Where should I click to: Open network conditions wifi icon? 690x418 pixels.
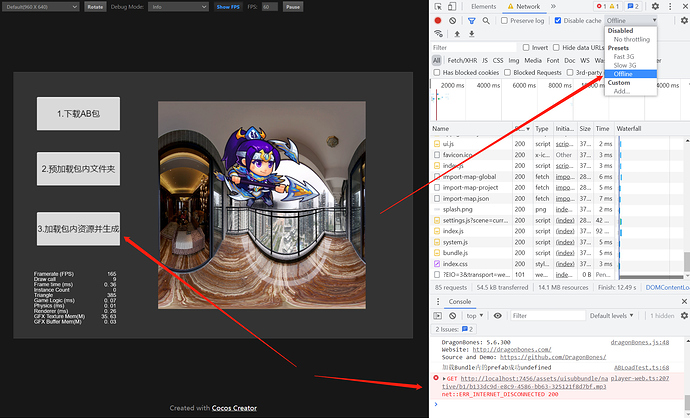[438, 33]
